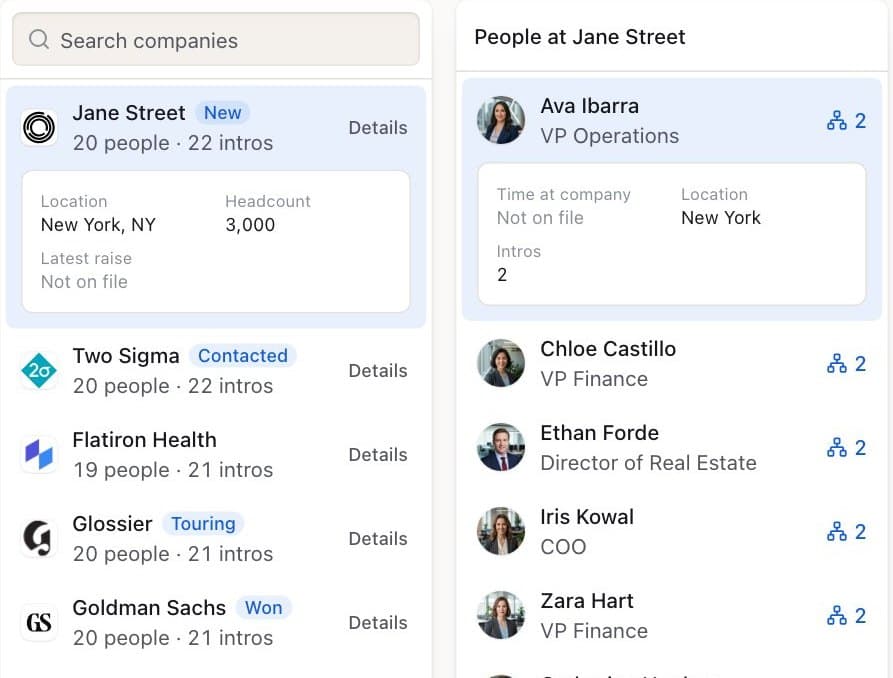The width and height of the screenshot is (893, 678).
Task: Click the search magnifier icon
Action: click(x=39, y=39)
